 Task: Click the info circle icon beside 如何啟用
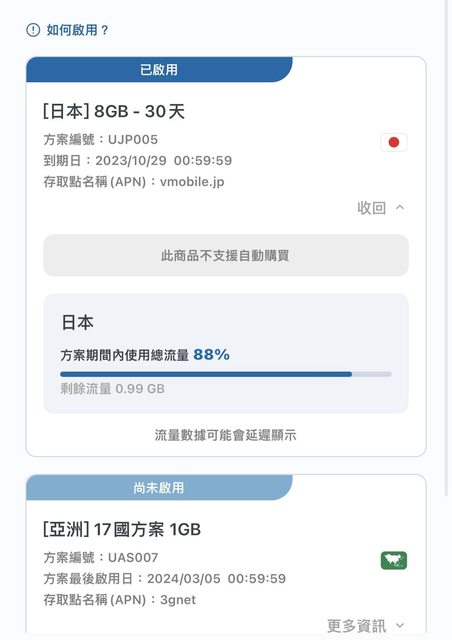33,30
